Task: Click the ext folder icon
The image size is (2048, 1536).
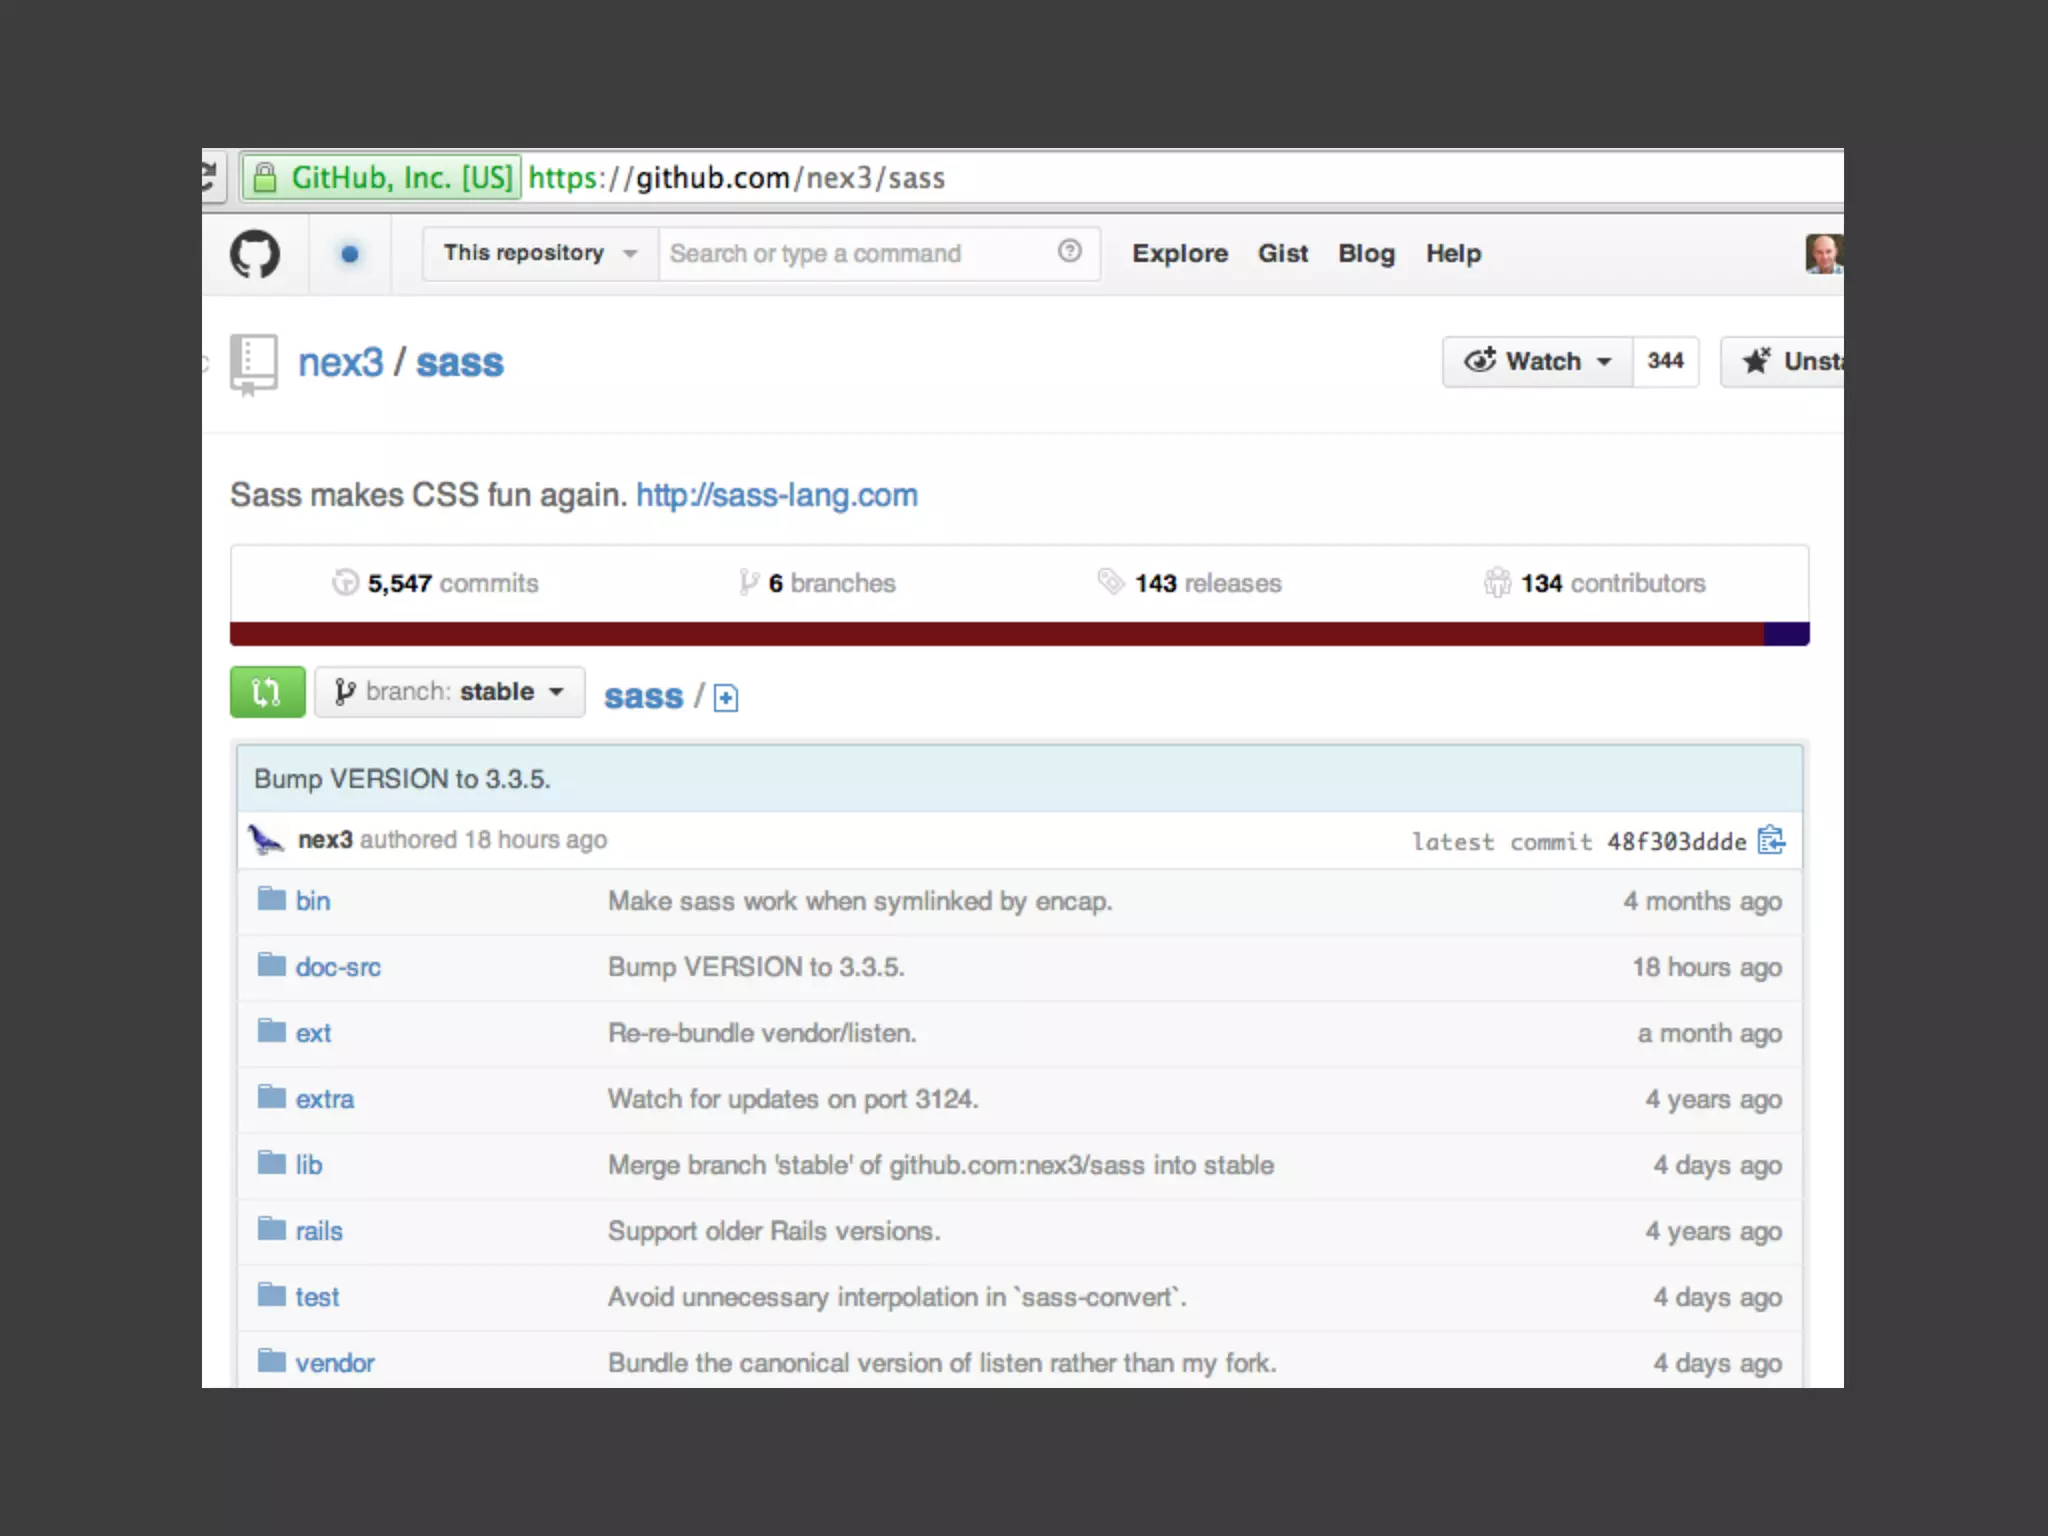Action: (x=271, y=1030)
